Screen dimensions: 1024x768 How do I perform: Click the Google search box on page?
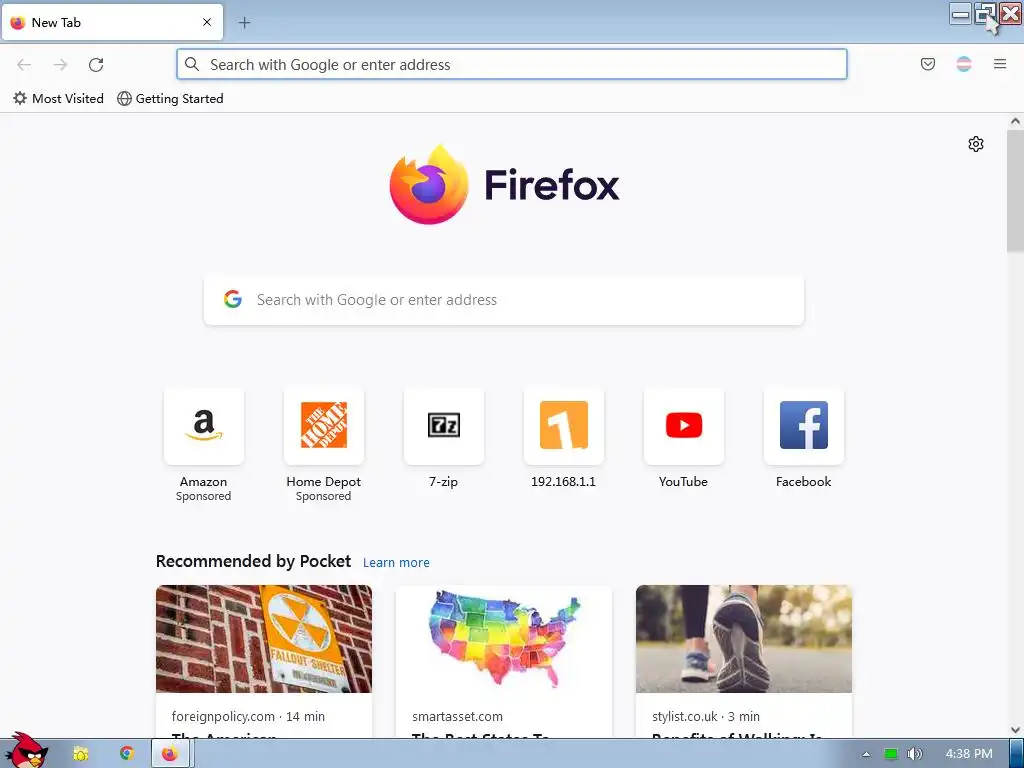coord(504,300)
